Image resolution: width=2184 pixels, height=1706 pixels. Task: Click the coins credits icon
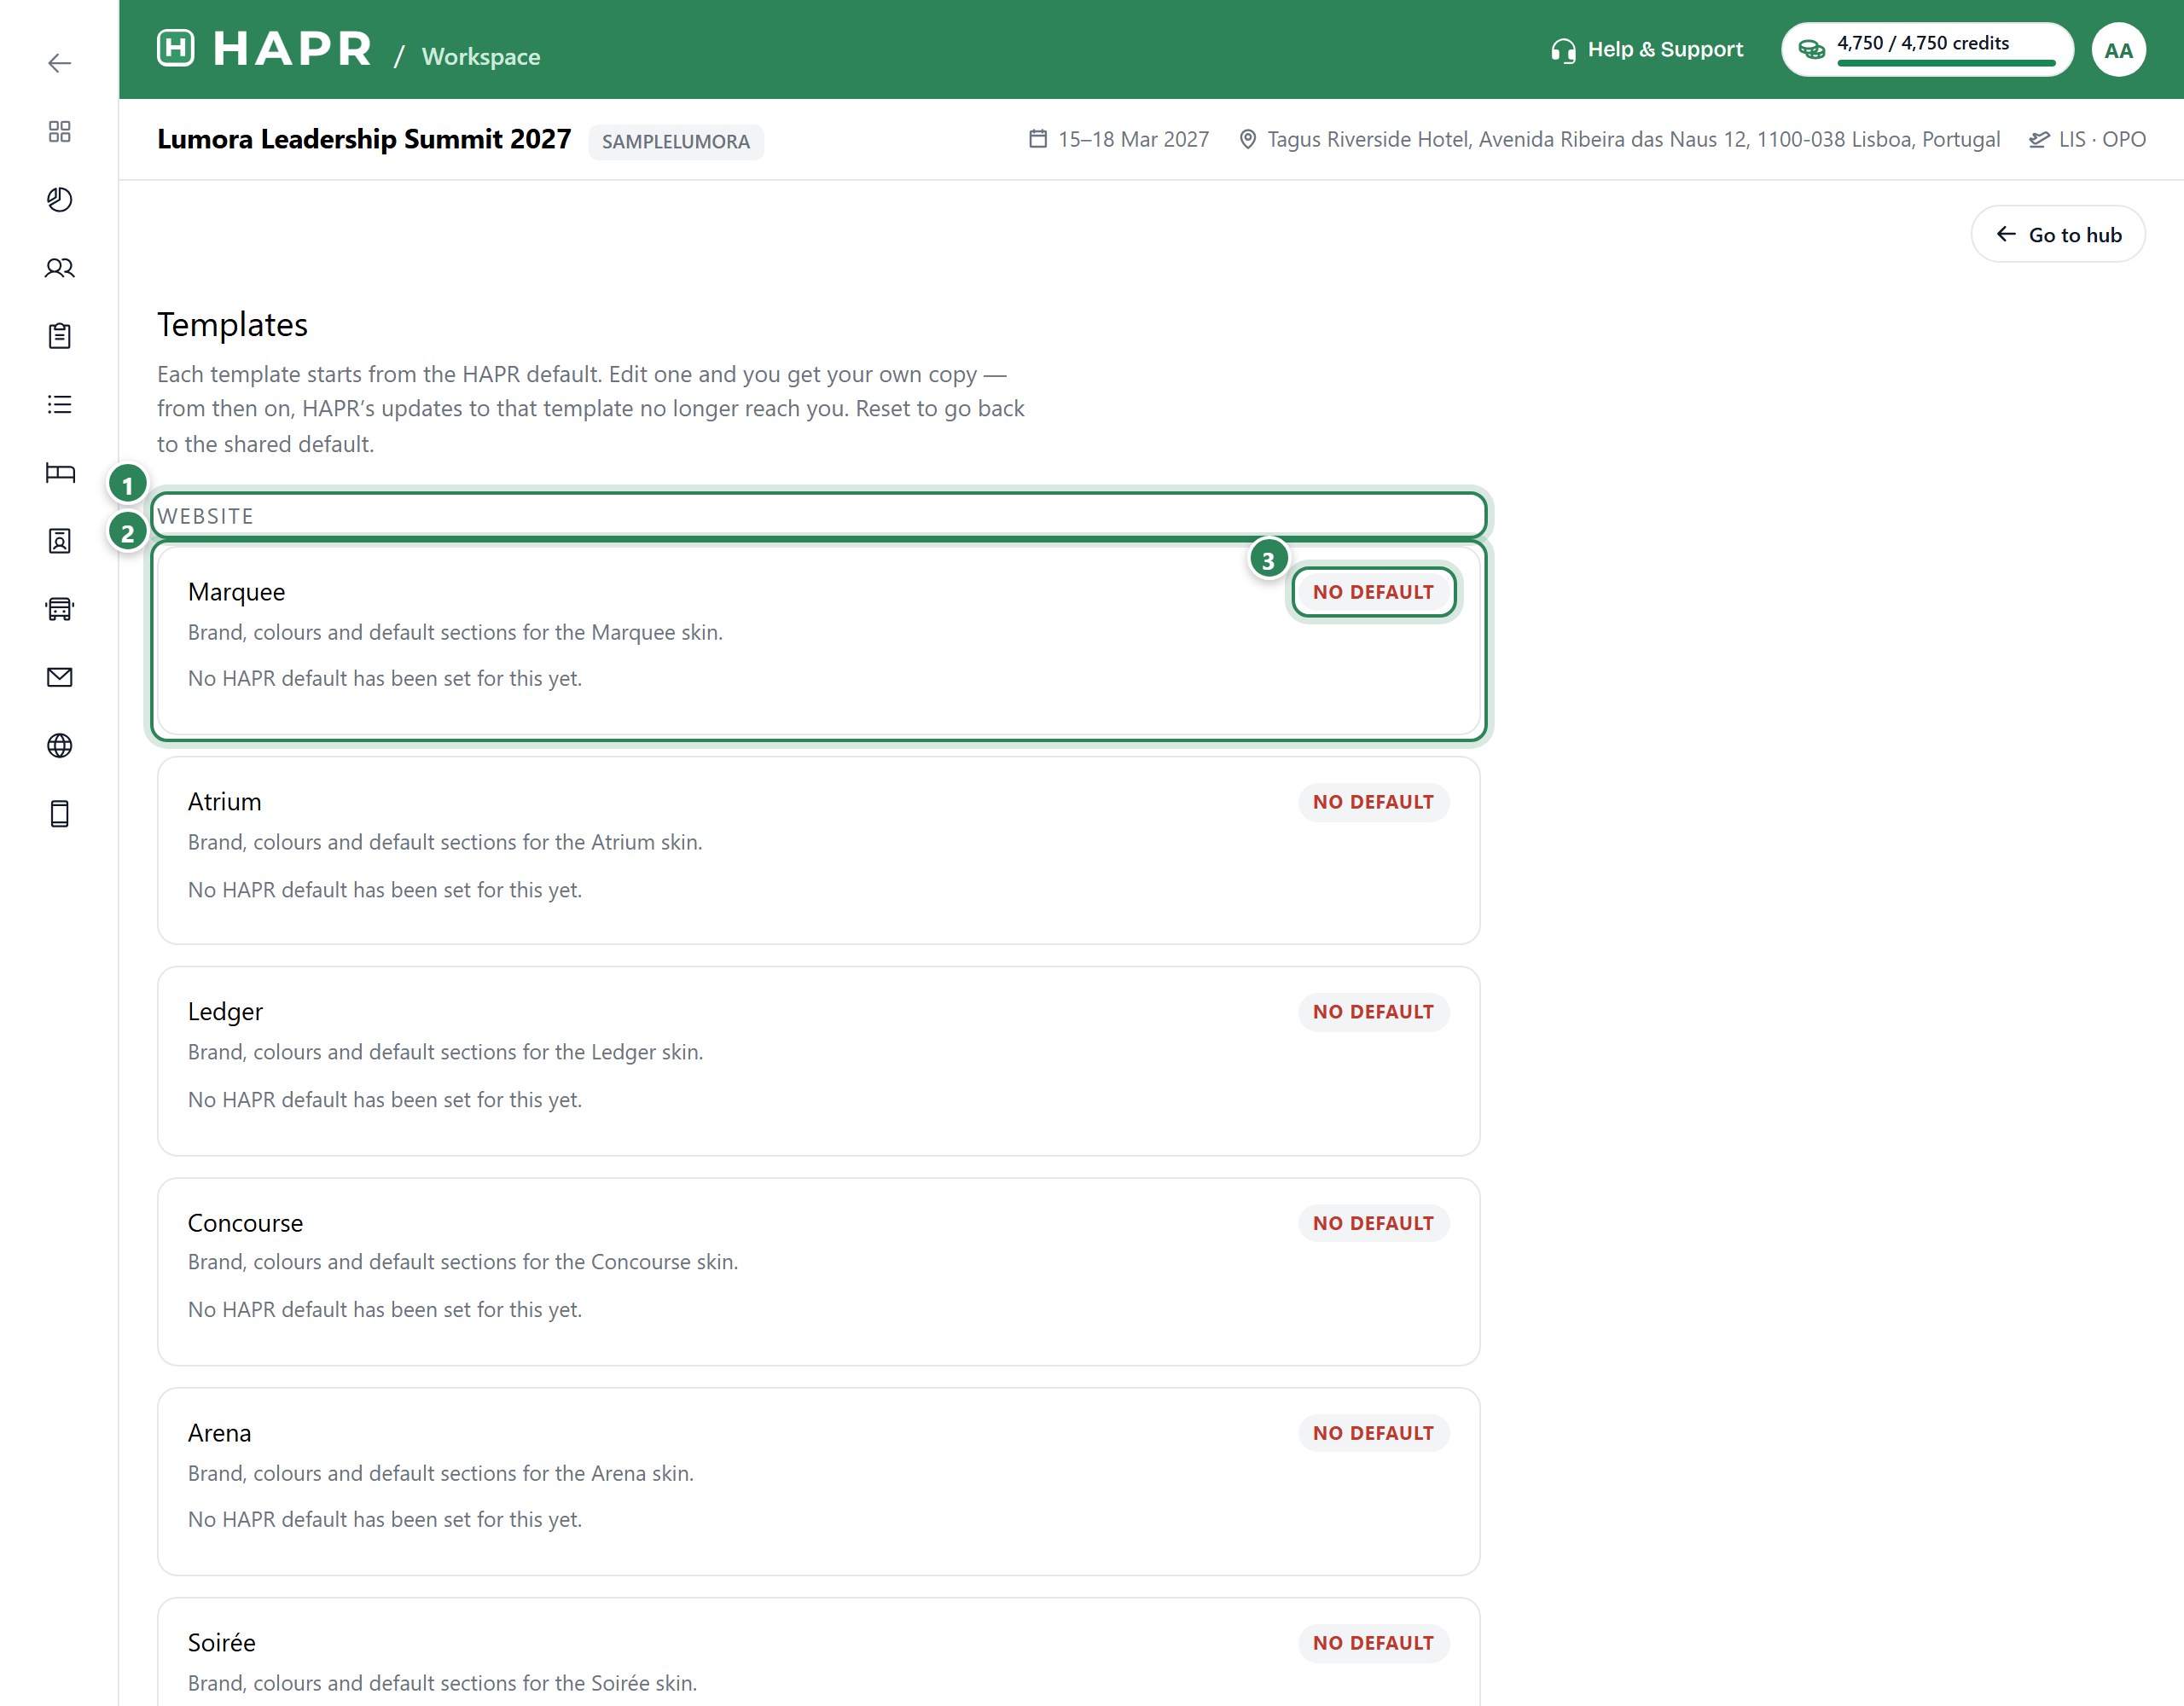(1811, 49)
